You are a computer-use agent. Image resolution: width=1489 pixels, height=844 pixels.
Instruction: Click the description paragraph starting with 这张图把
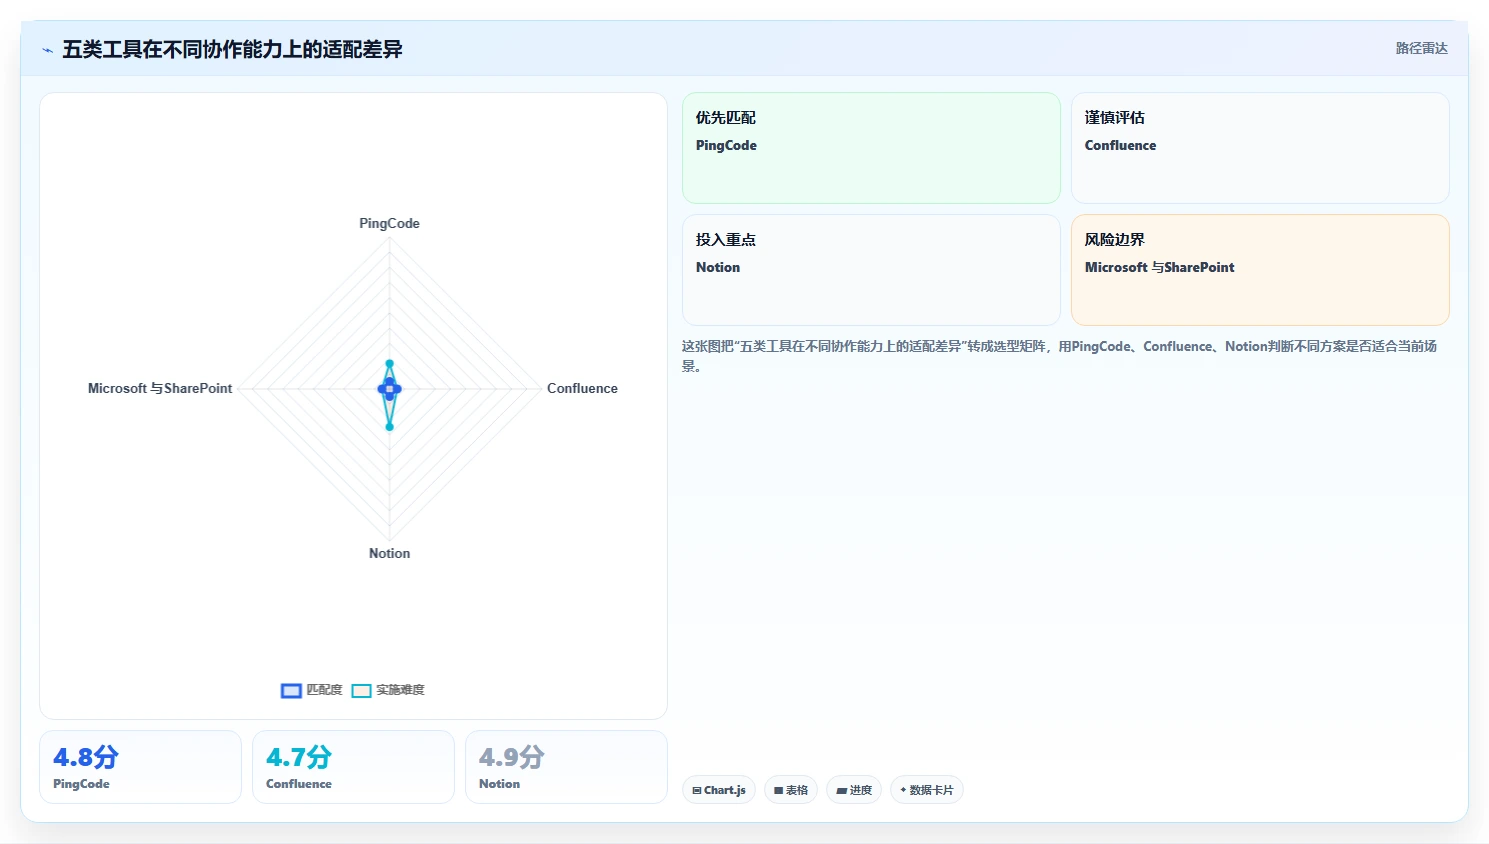[x=1060, y=356]
